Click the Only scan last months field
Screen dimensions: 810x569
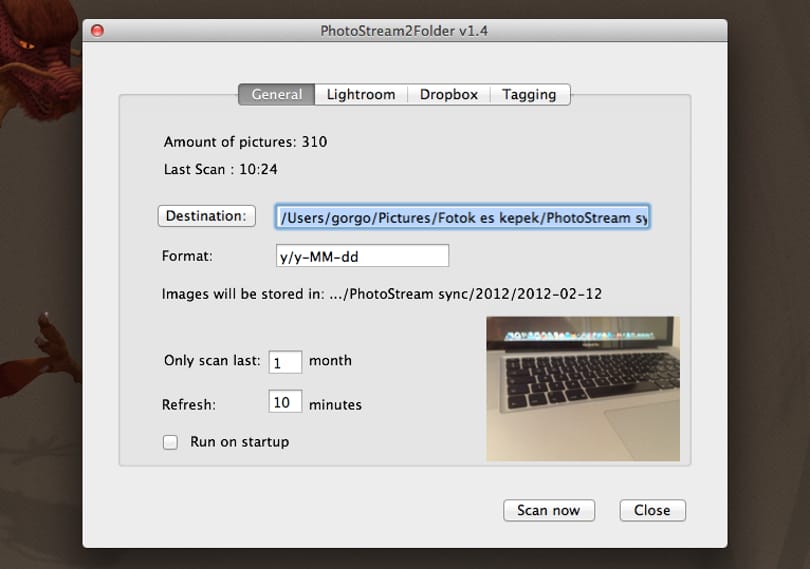[x=285, y=362]
